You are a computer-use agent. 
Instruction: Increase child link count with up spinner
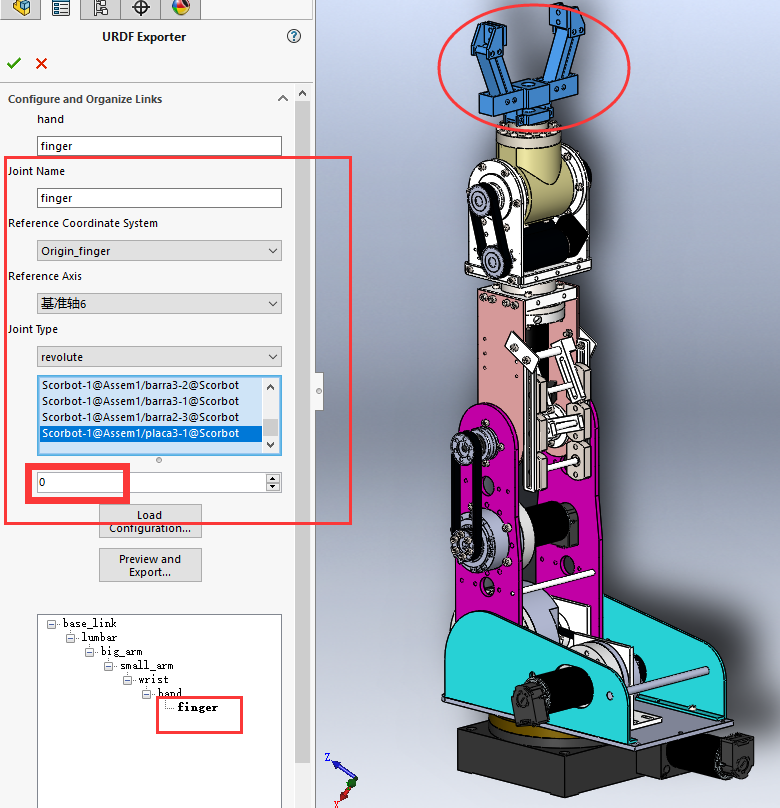[273, 478]
